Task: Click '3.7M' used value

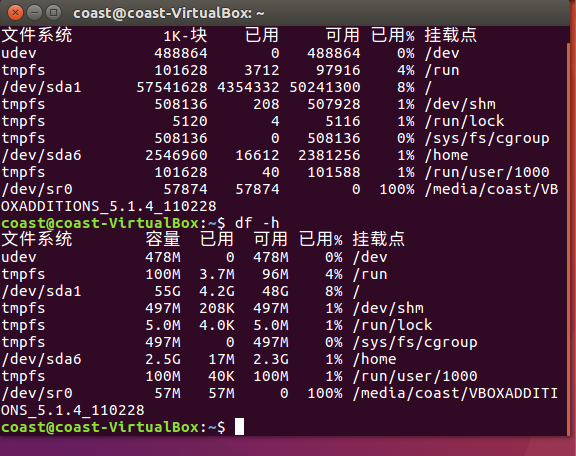Action: (217, 274)
